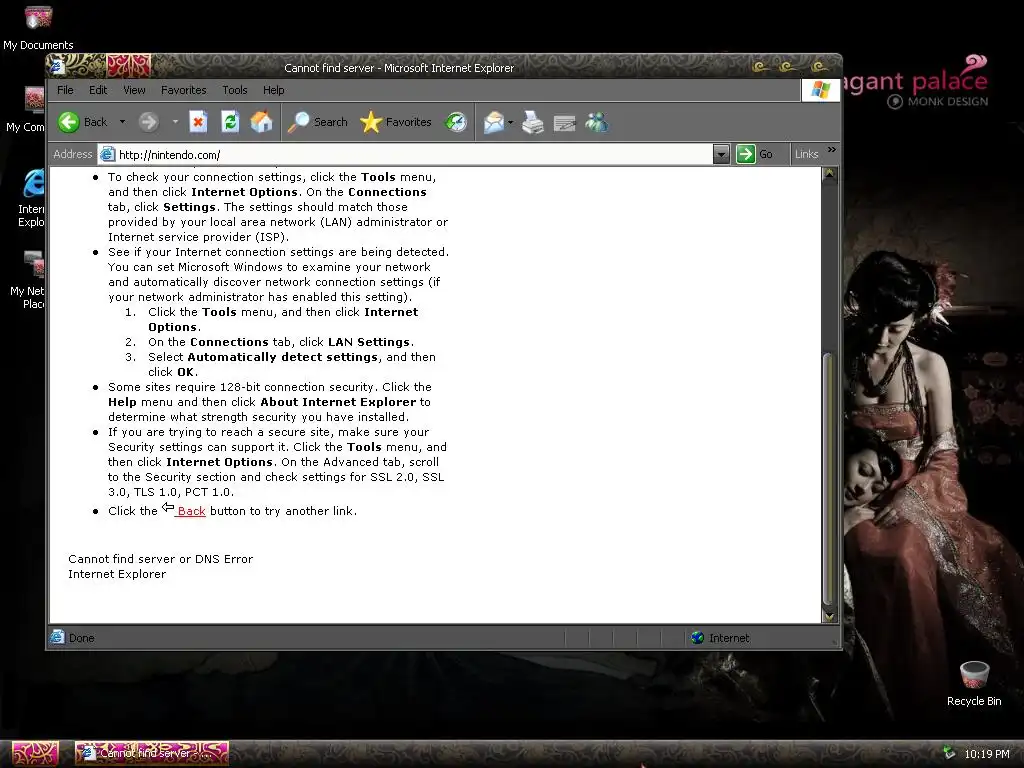Screen dimensions: 1024x768
Task: Open the Edit menu
Action: 98,90
